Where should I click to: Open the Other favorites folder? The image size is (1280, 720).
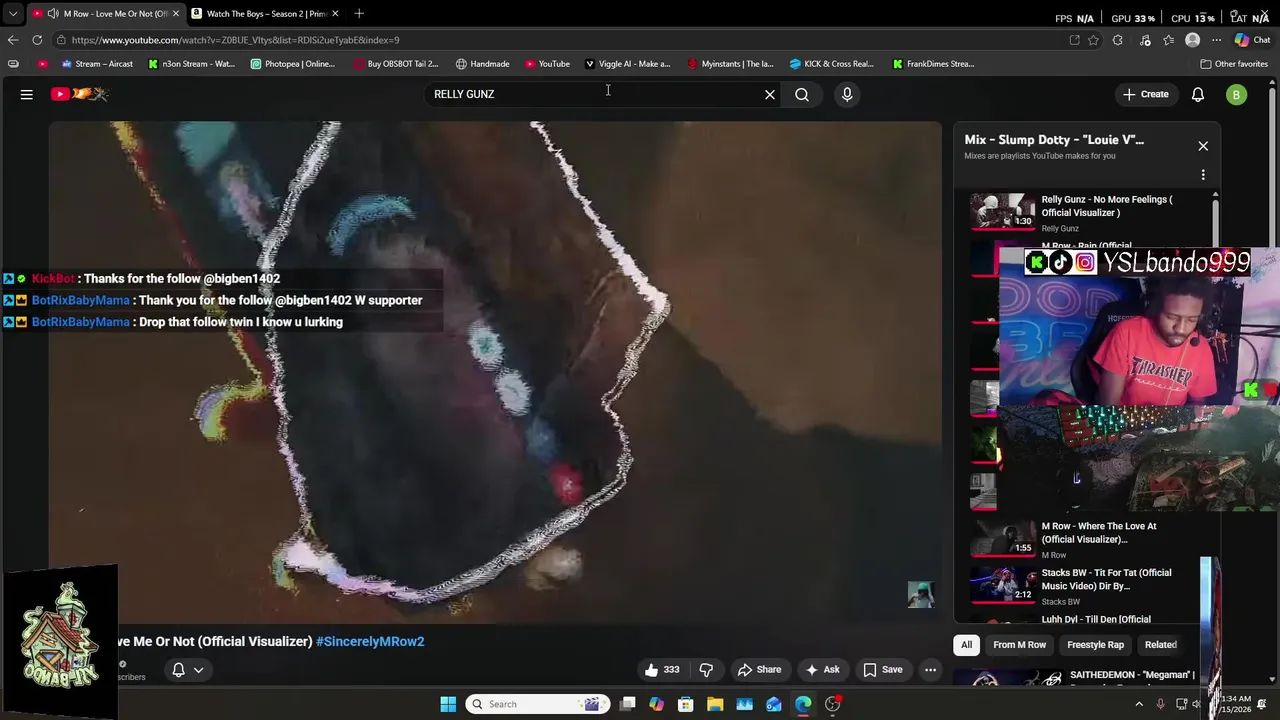tap(1234, 64)
